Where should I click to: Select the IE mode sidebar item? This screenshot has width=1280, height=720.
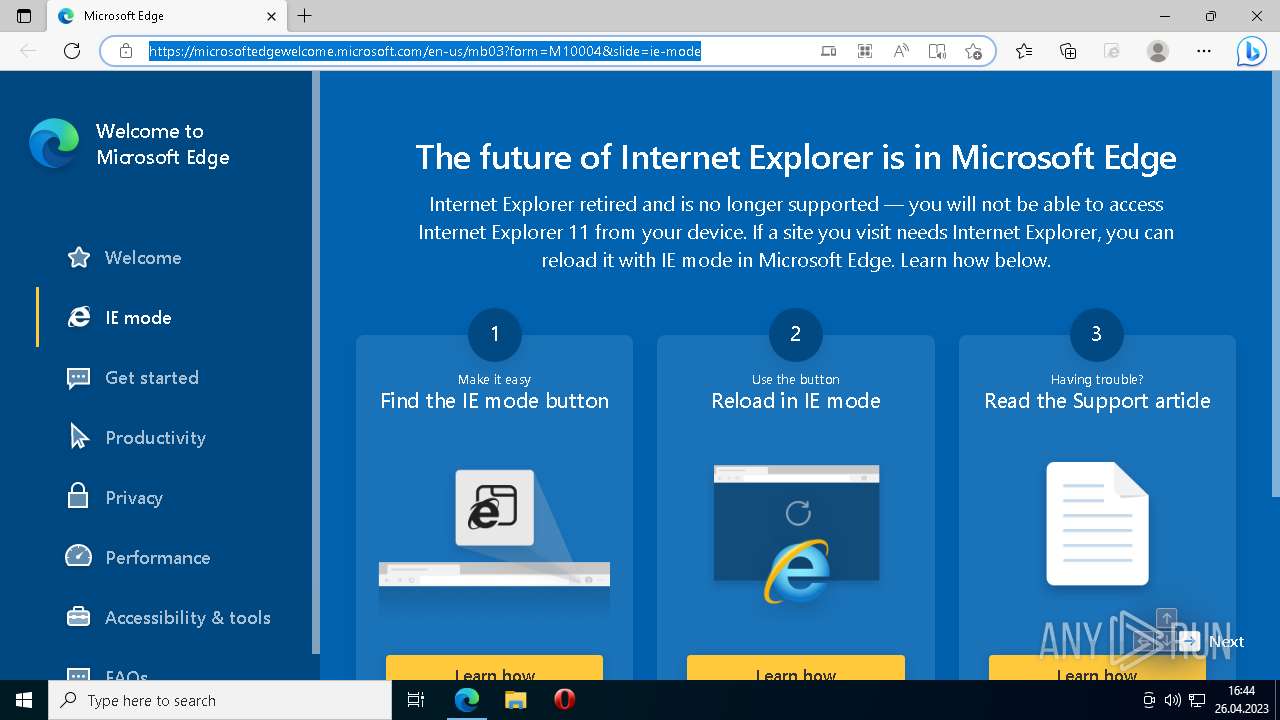pyautogui.click(x=138, y=318)
